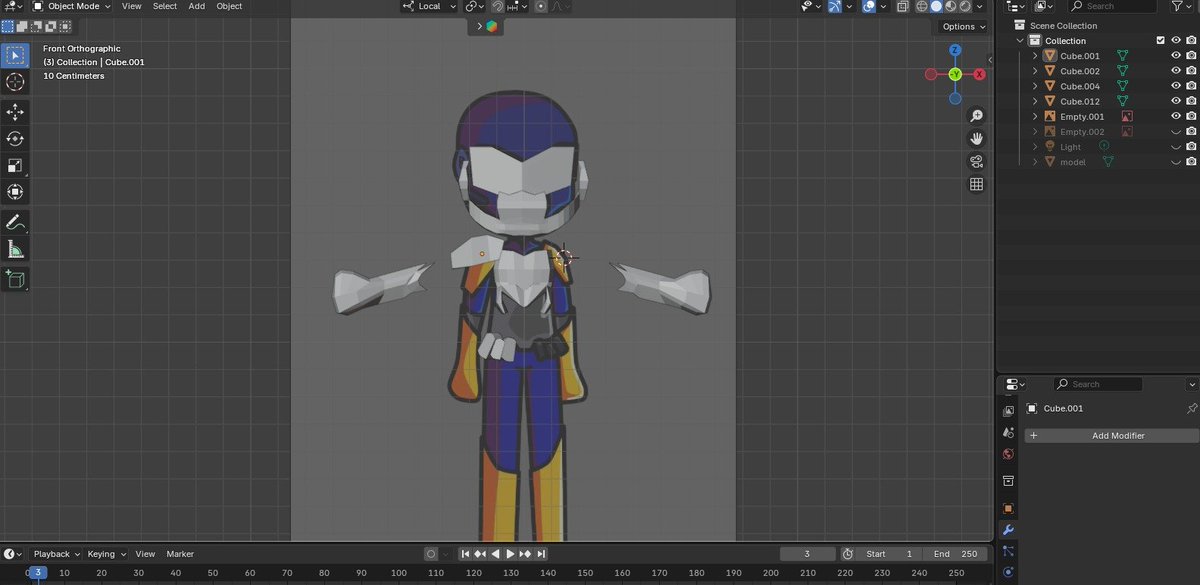Image resolution: width=1200 pixels, height=585 pixels.
Task: Open the viewport shading options dropdown
Action: (980, 6)
